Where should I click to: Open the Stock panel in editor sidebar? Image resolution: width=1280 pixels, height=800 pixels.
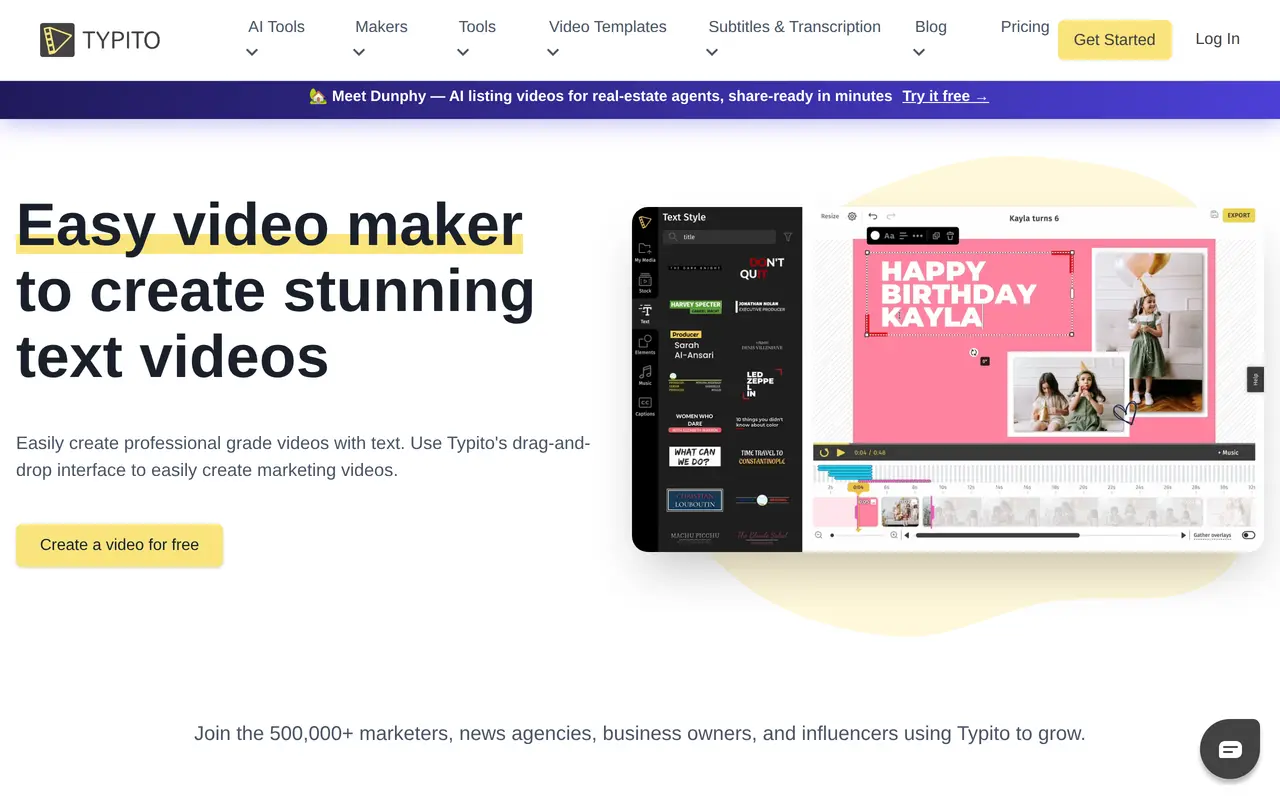pyautogui.click(x=645, y=283)
